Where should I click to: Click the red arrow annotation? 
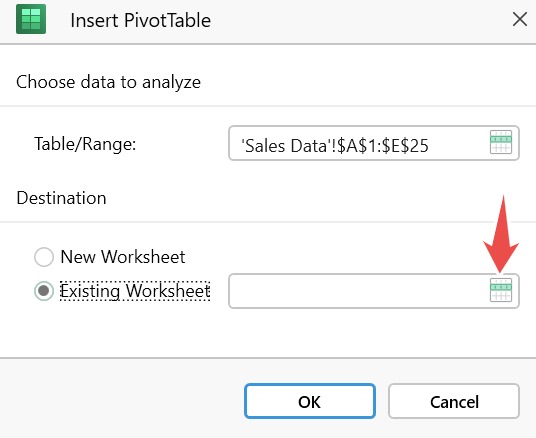tap(501, 234)
